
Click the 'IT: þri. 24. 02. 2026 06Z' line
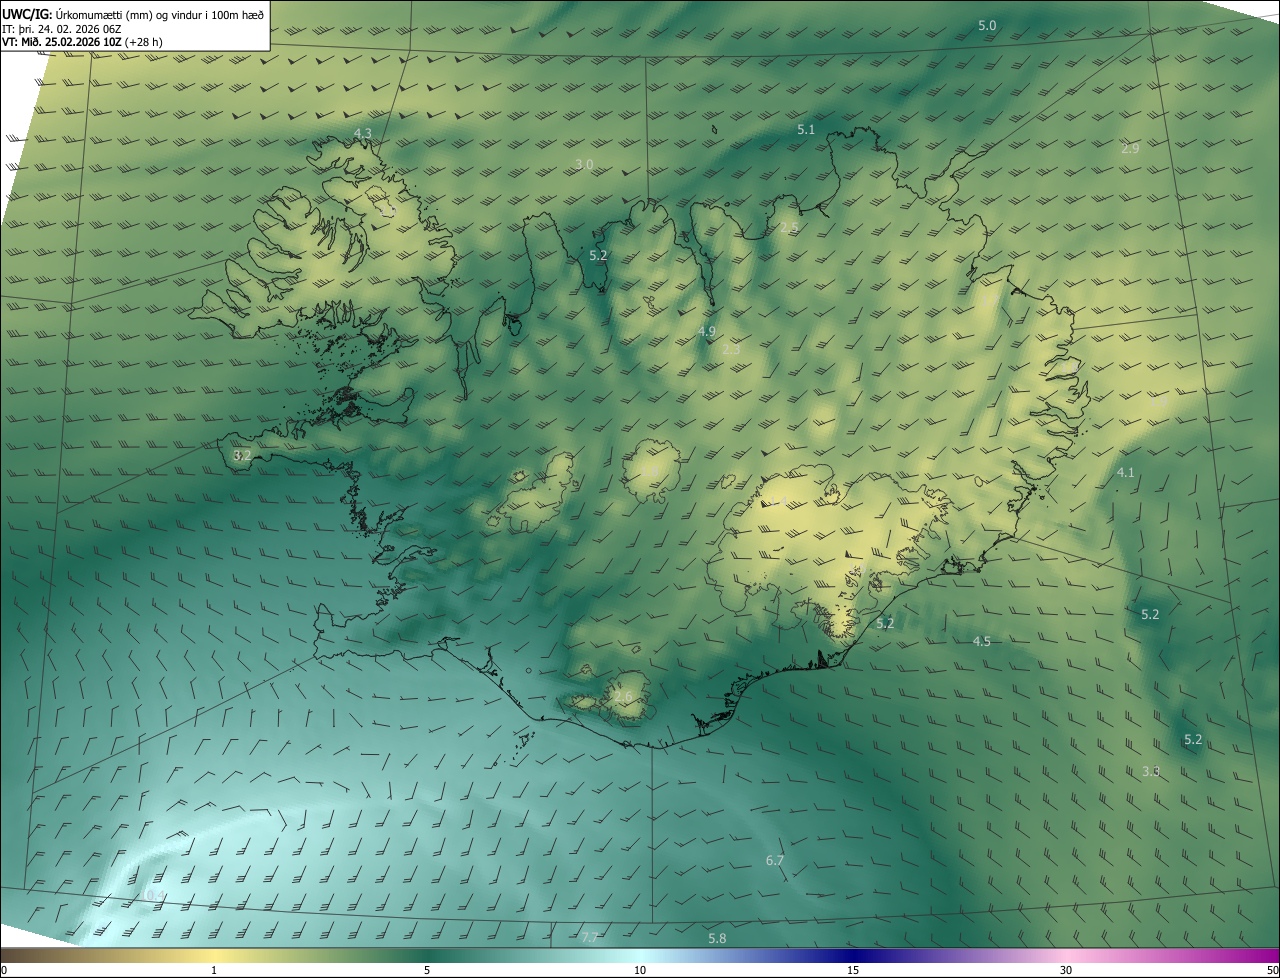tap(63, 29)
